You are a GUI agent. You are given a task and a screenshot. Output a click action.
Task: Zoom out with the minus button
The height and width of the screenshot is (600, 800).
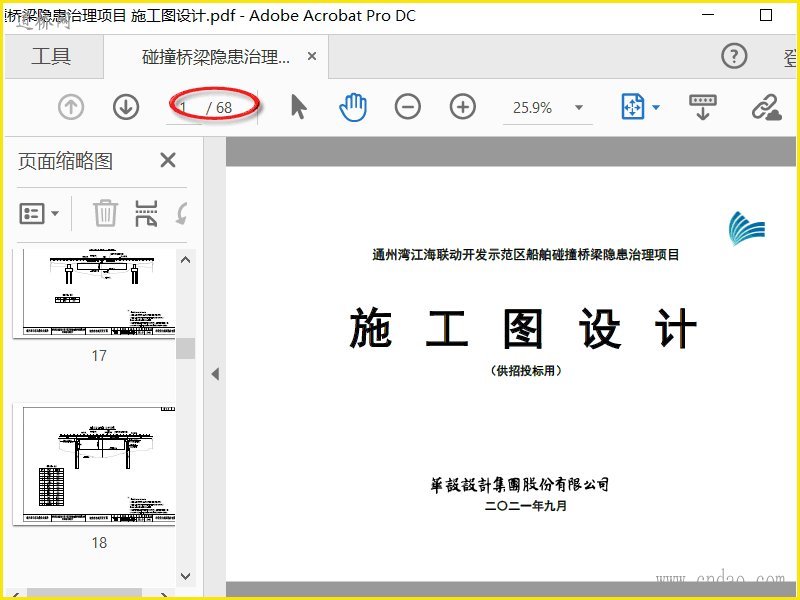(408, 107)
